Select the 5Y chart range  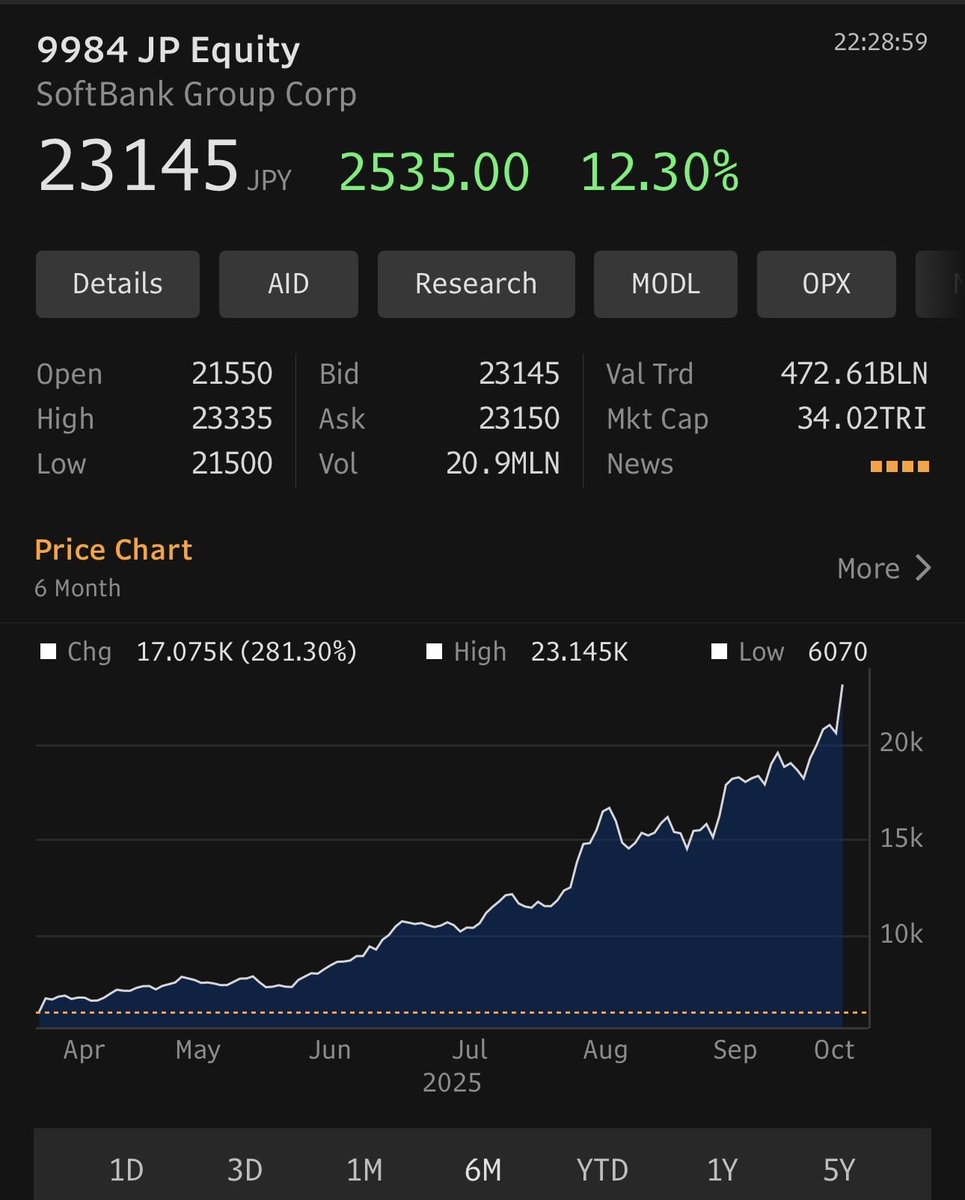(x=839, y=1169)
